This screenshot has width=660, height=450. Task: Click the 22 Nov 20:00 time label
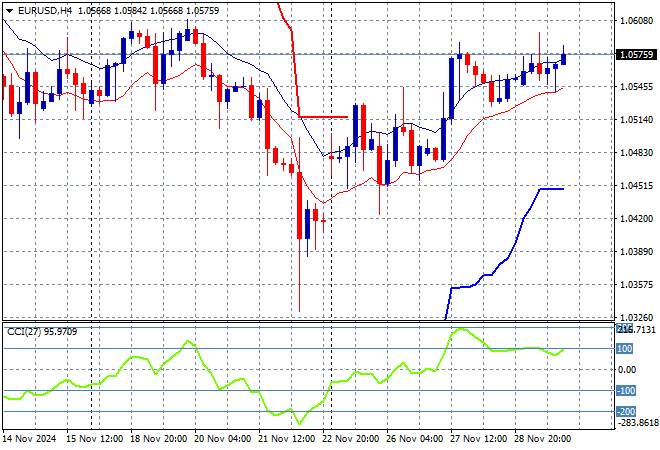pyautogui.click(x=351, y=439)
